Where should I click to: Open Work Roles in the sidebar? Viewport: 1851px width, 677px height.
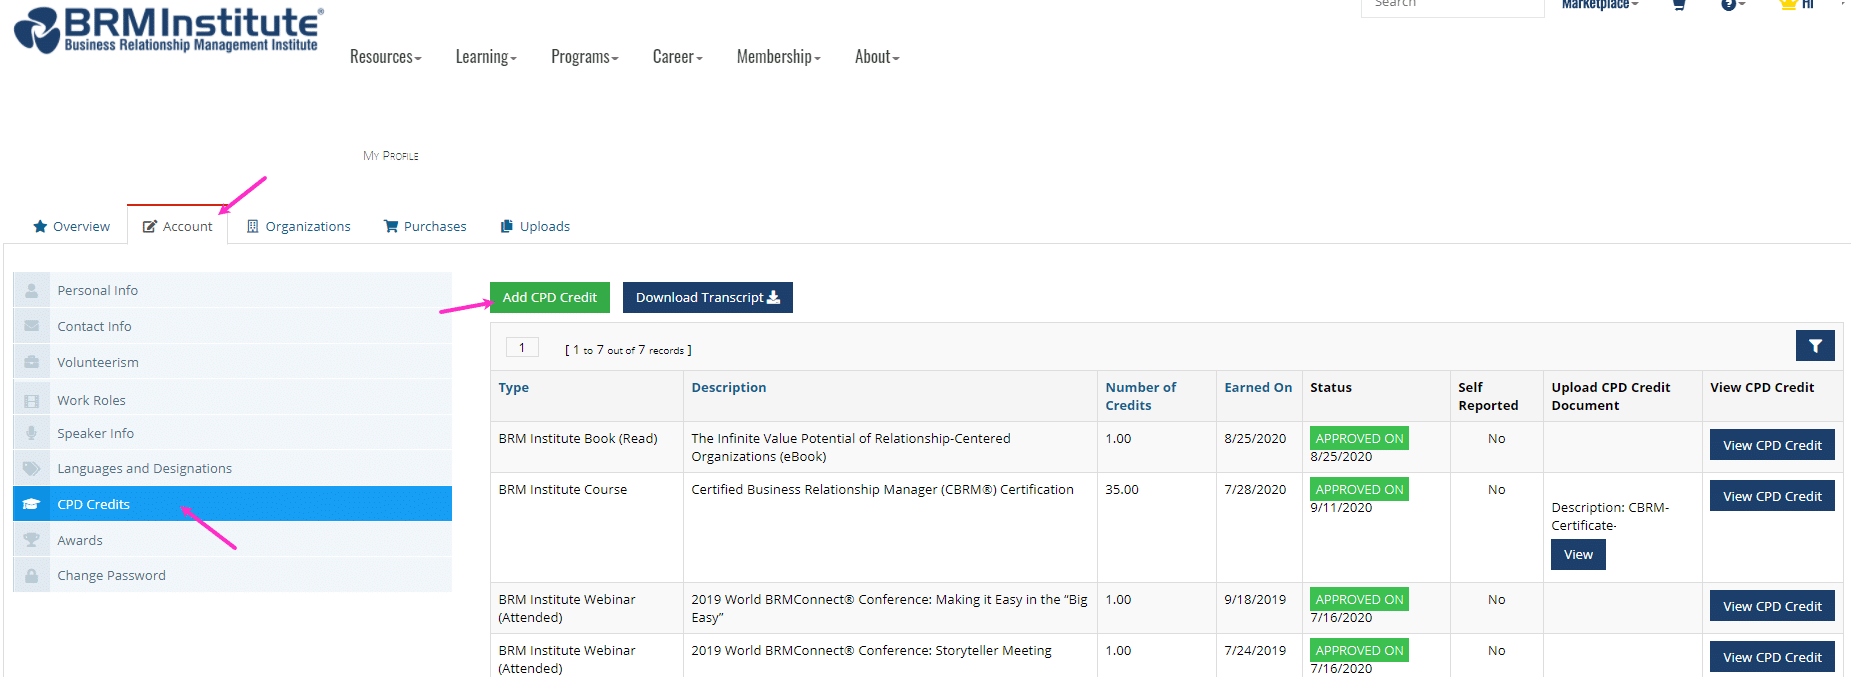[x=232, y=400]
